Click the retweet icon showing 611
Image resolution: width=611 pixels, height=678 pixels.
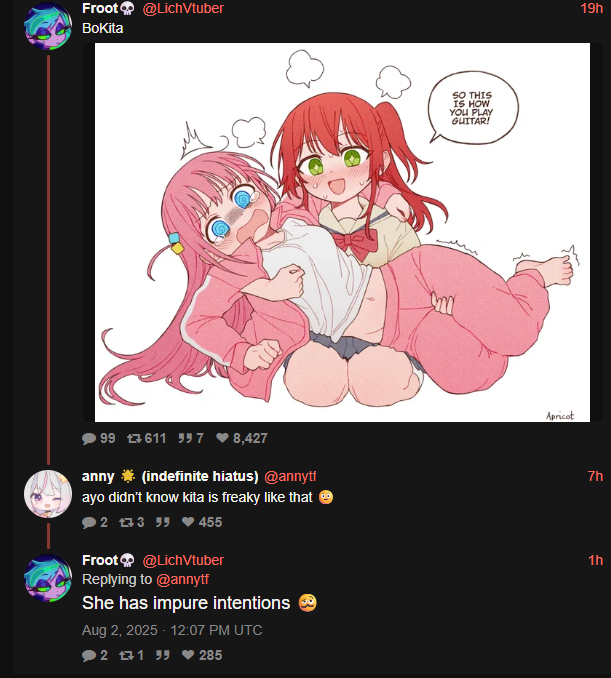134,438
